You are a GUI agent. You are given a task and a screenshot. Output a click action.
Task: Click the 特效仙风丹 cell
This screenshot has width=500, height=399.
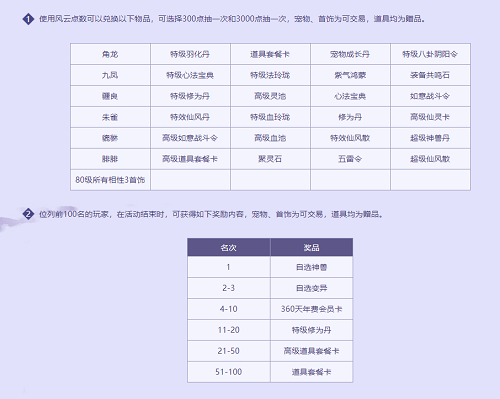190,117
